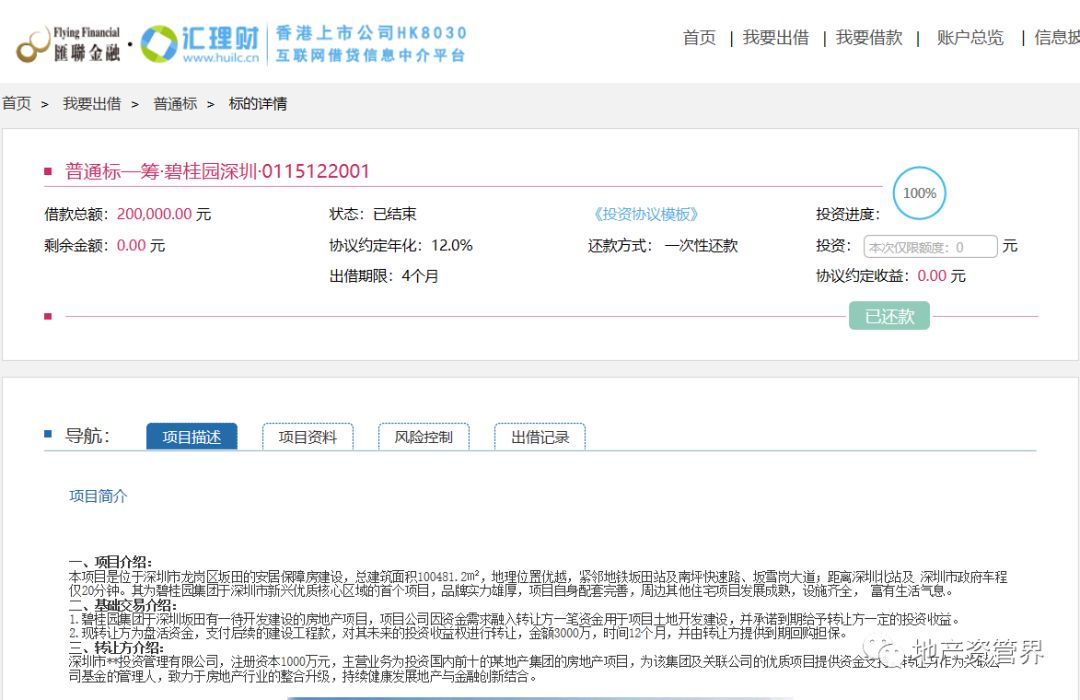Viewport: 1080px width, 700px height.
Task: Go to 我要出借 in the breadcrumb
Action: (92, 104)
